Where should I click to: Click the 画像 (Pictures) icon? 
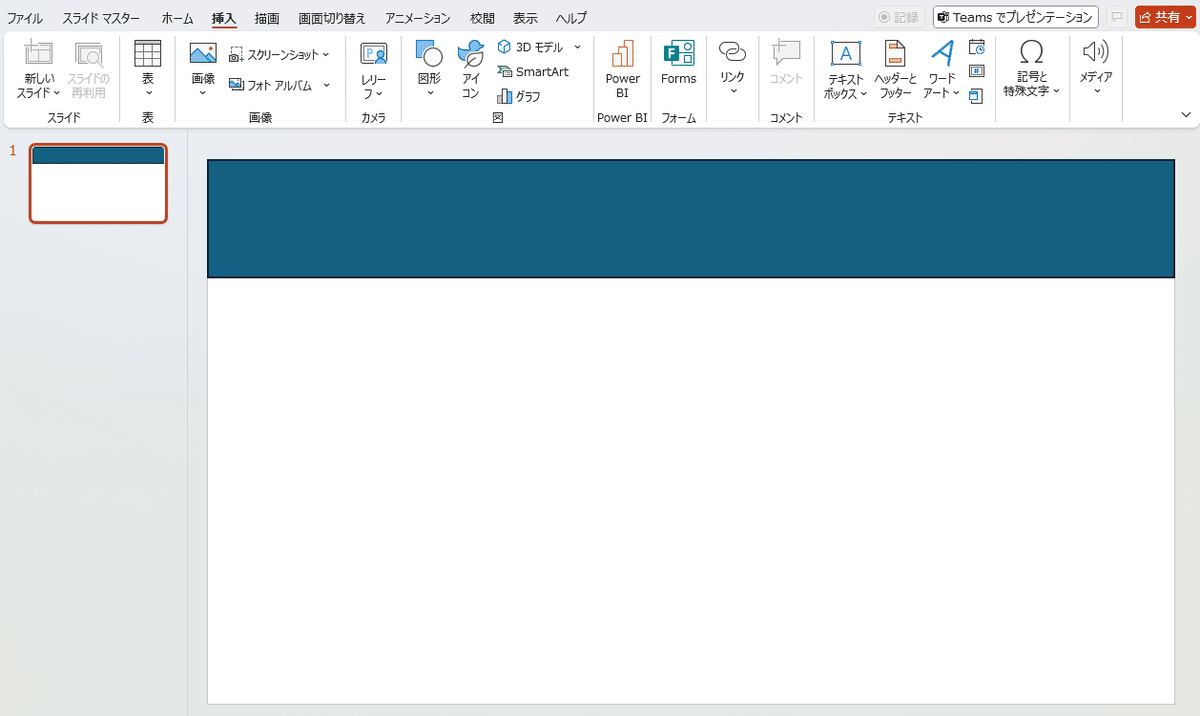[x=203, y=54]
